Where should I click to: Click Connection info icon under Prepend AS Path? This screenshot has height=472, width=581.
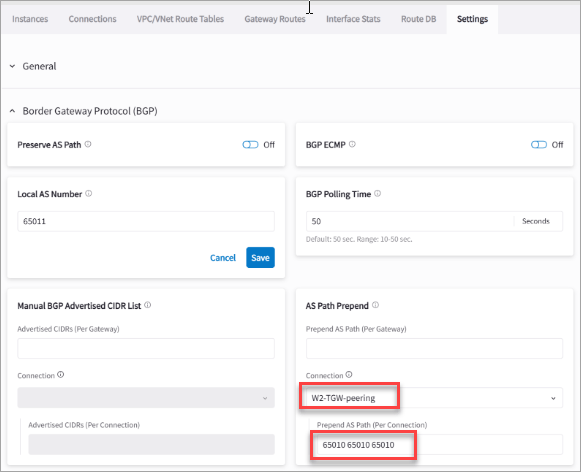click(349, 375)
